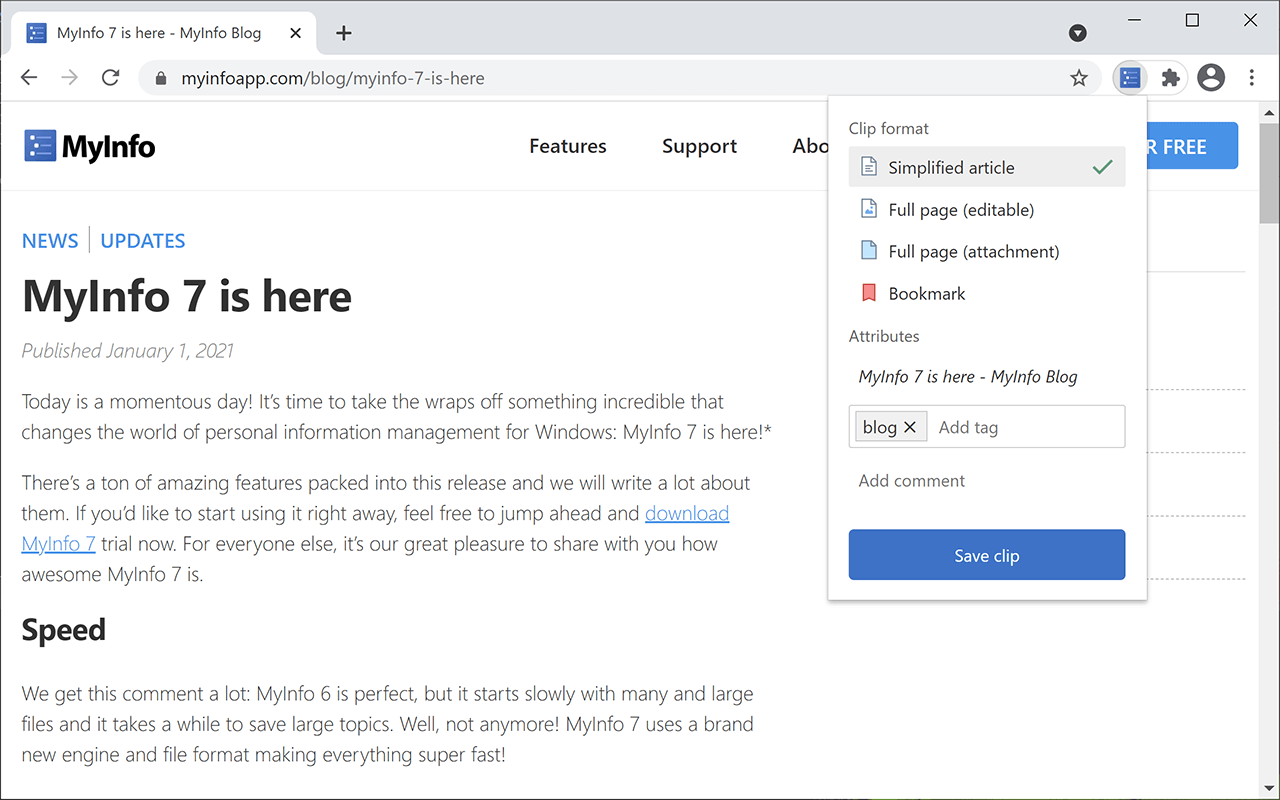
Task: Open the UPDATES category link
Action: [x=143, y=241]
